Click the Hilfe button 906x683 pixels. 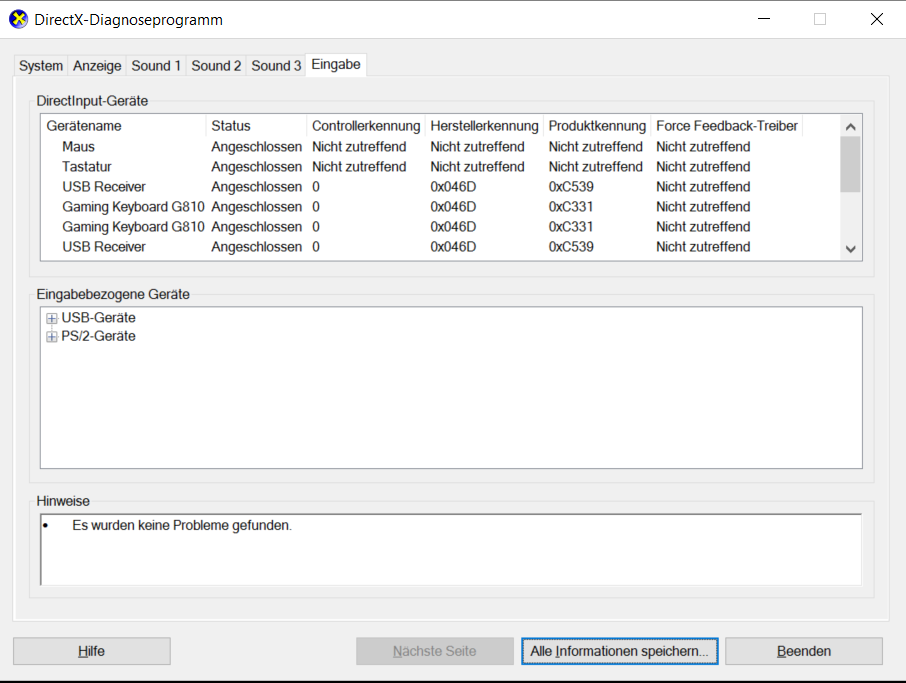(x=92, y=651)
